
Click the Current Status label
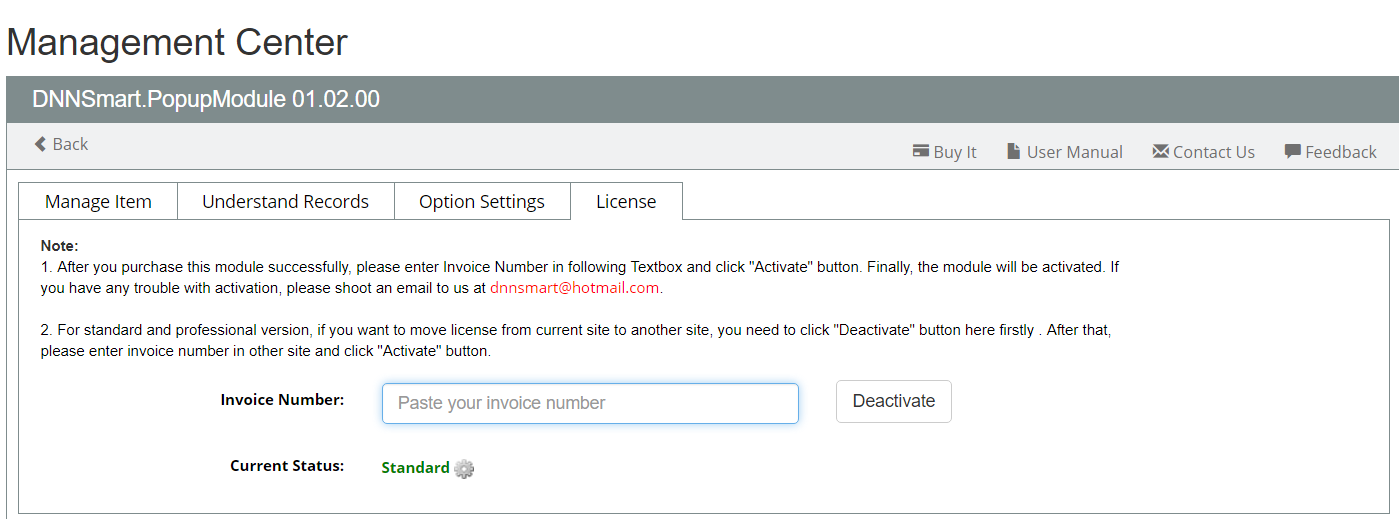(287, 465)
